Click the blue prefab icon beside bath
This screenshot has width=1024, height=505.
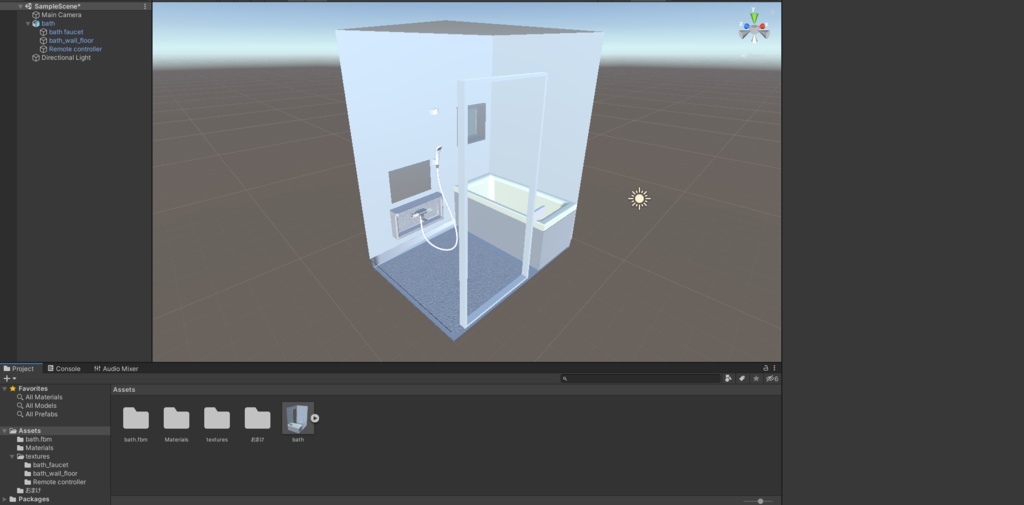coord(36,24)
